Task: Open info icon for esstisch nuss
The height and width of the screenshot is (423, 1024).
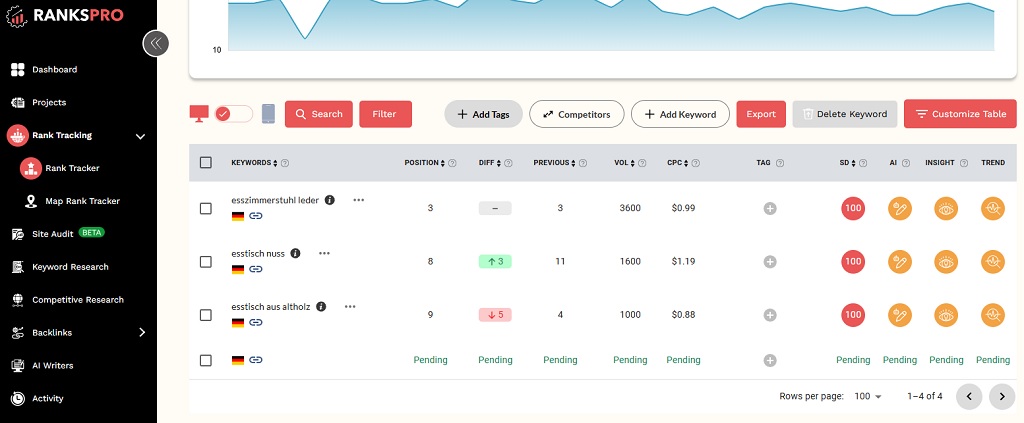Action: (x=295, y=253)
